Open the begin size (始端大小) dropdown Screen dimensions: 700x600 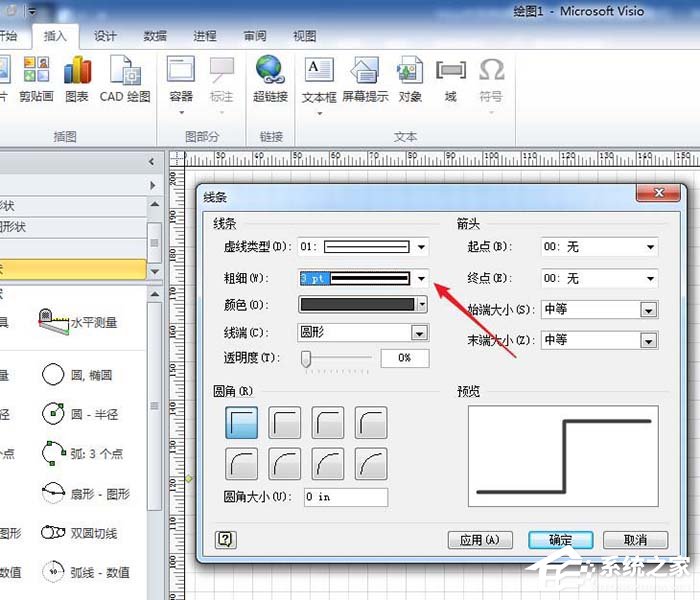click(x=649, y=310)
